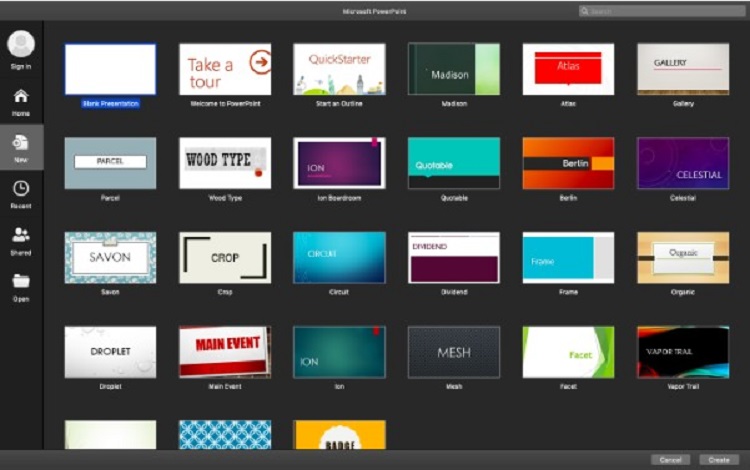750x470 pixels.
Task: Click the "Vapor Trail" caption
Action: point(683,386)
